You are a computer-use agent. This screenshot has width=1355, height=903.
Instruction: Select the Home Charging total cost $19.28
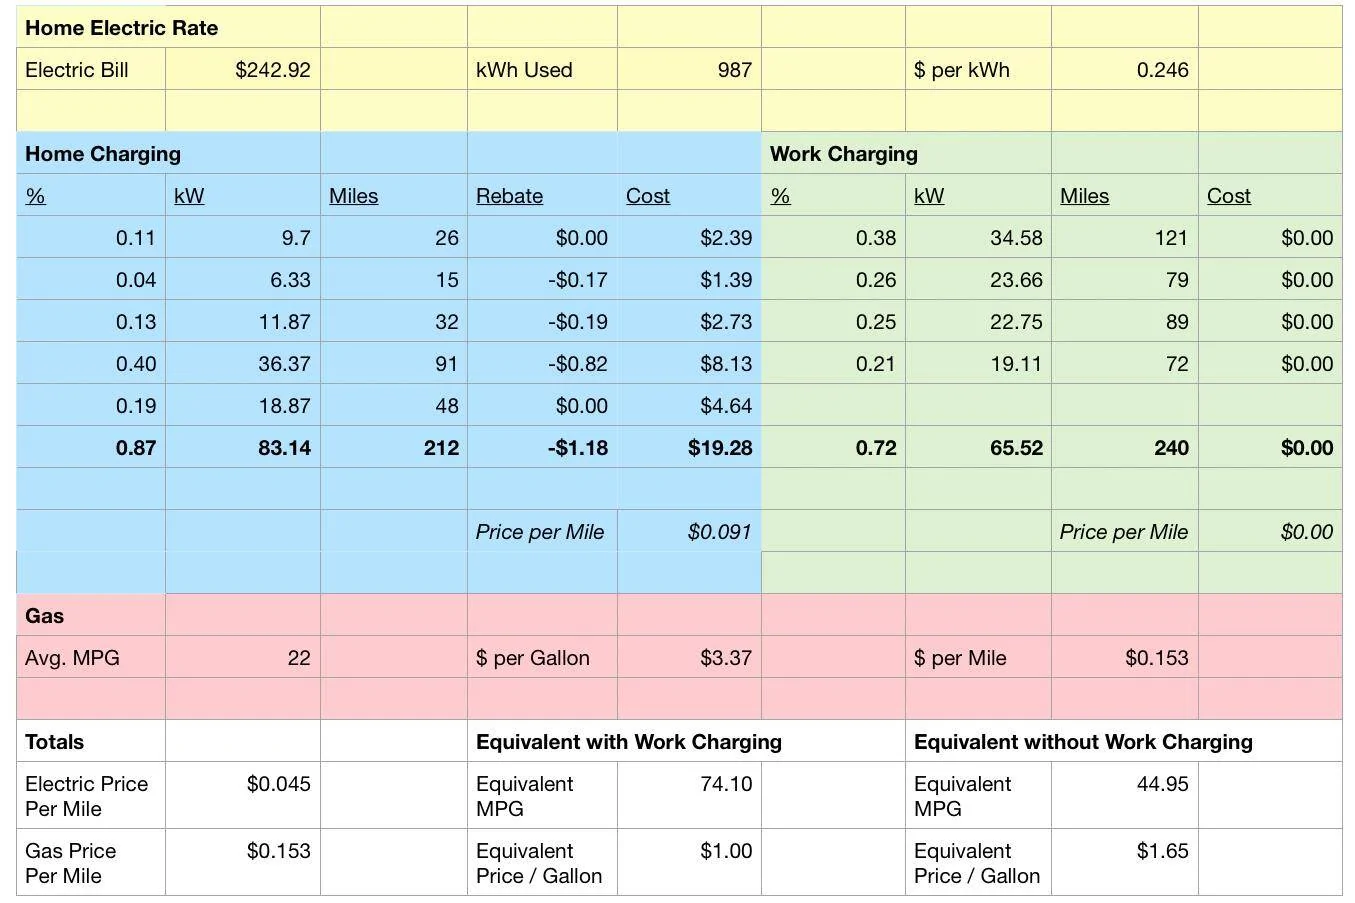[x=689, y=448]
